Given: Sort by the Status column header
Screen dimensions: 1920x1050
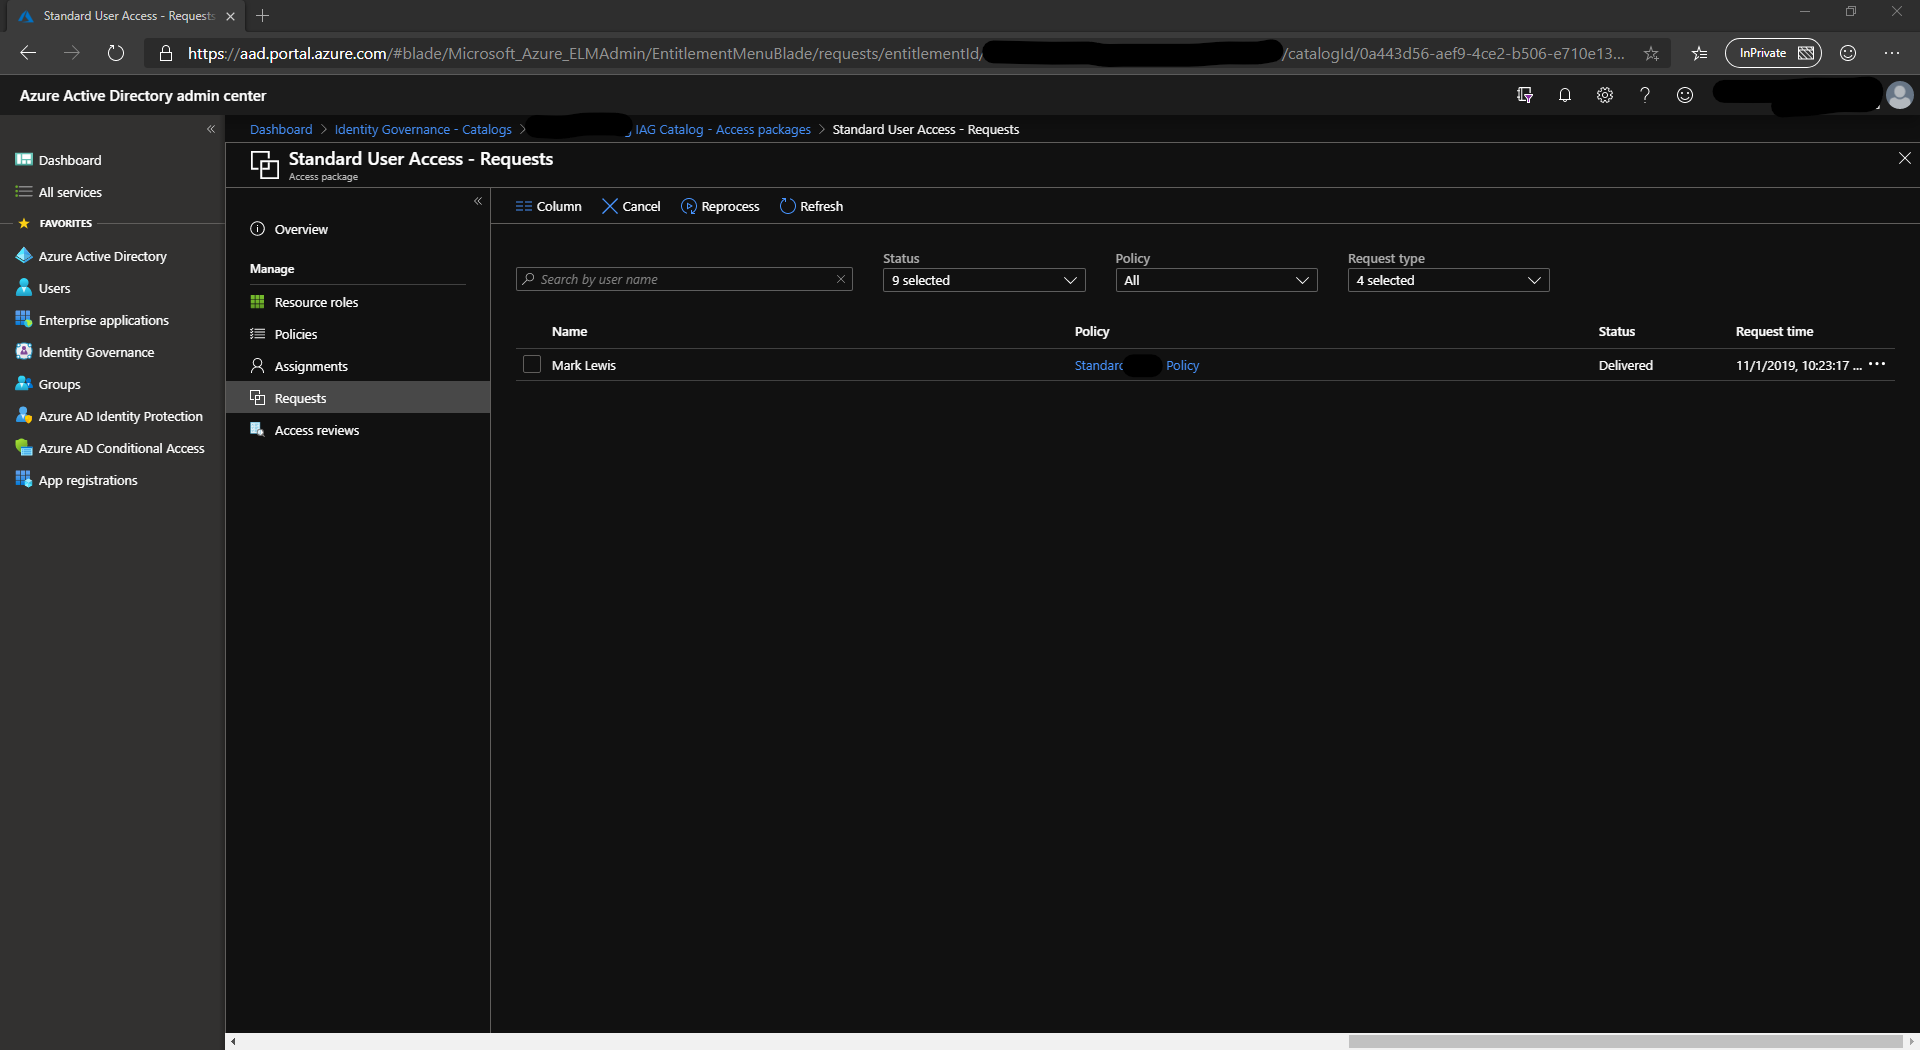Looking at the screenshot, I should 1617,332.
